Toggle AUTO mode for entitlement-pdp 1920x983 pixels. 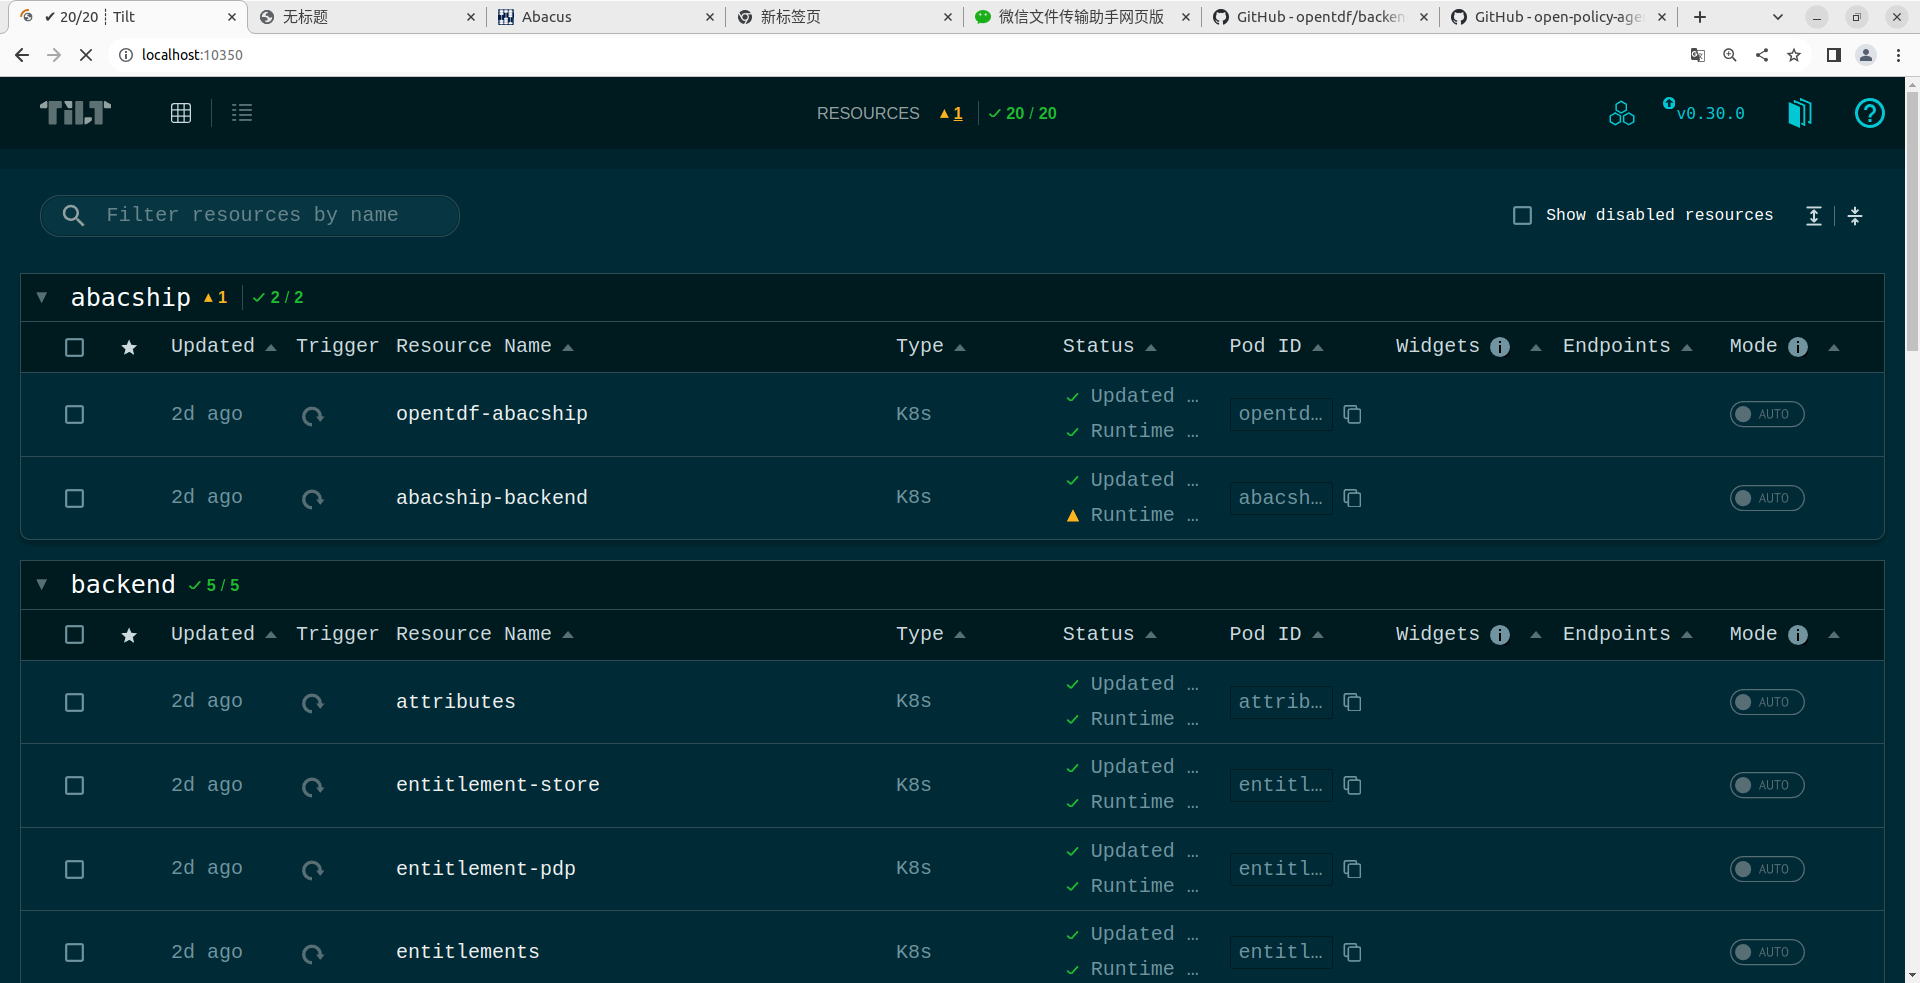(1767, 869)
